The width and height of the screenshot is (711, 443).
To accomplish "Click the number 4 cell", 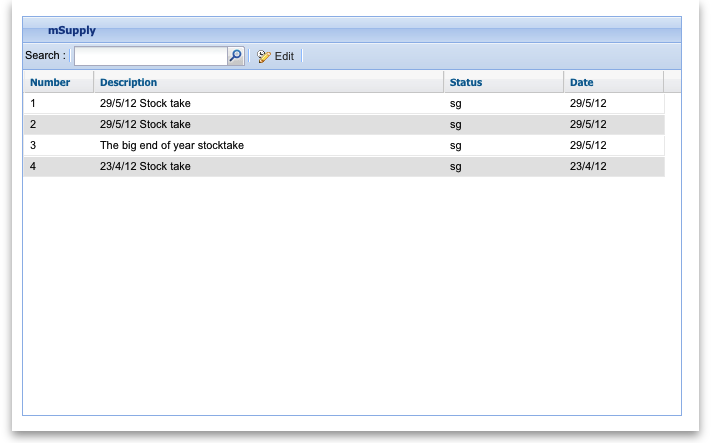I will [x=33, y=166].
